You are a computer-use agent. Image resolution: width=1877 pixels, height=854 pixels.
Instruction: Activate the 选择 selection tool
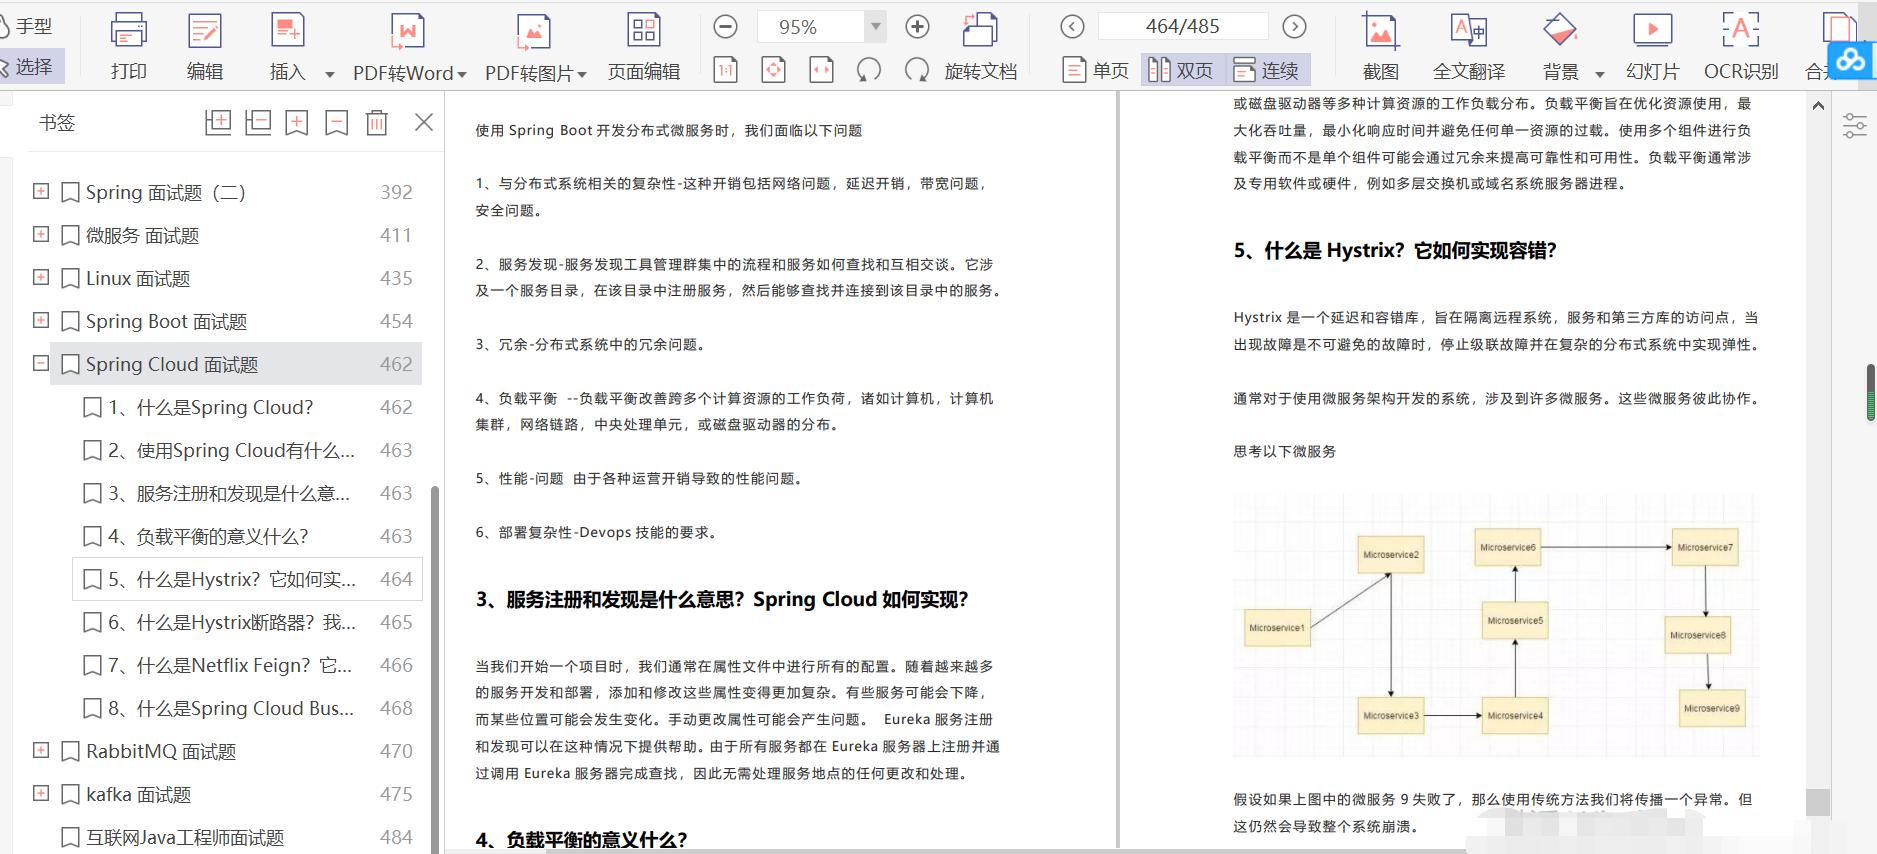coord(30,66)
